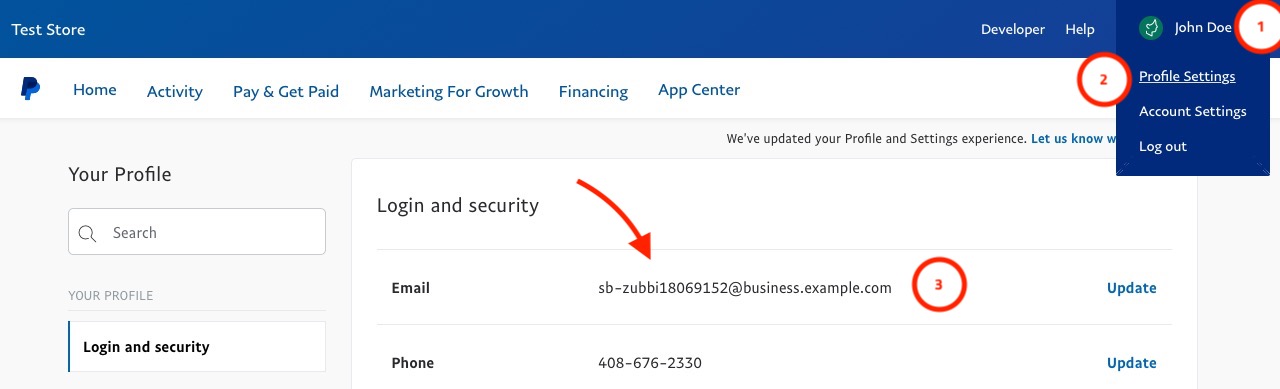Open Marketing For Growth
This screenshot has height=389, width=1280.
click(449, 91)
